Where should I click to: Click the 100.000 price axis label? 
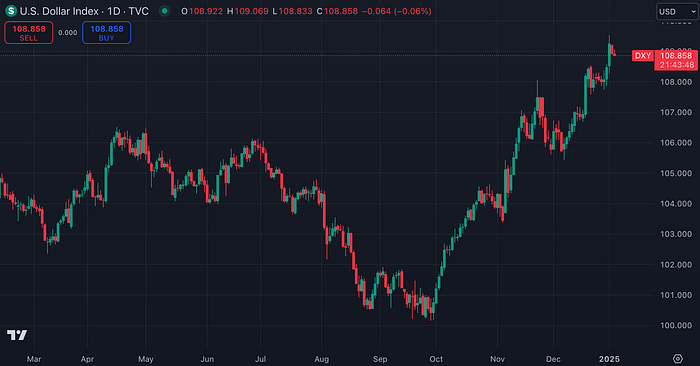[676, 325]
